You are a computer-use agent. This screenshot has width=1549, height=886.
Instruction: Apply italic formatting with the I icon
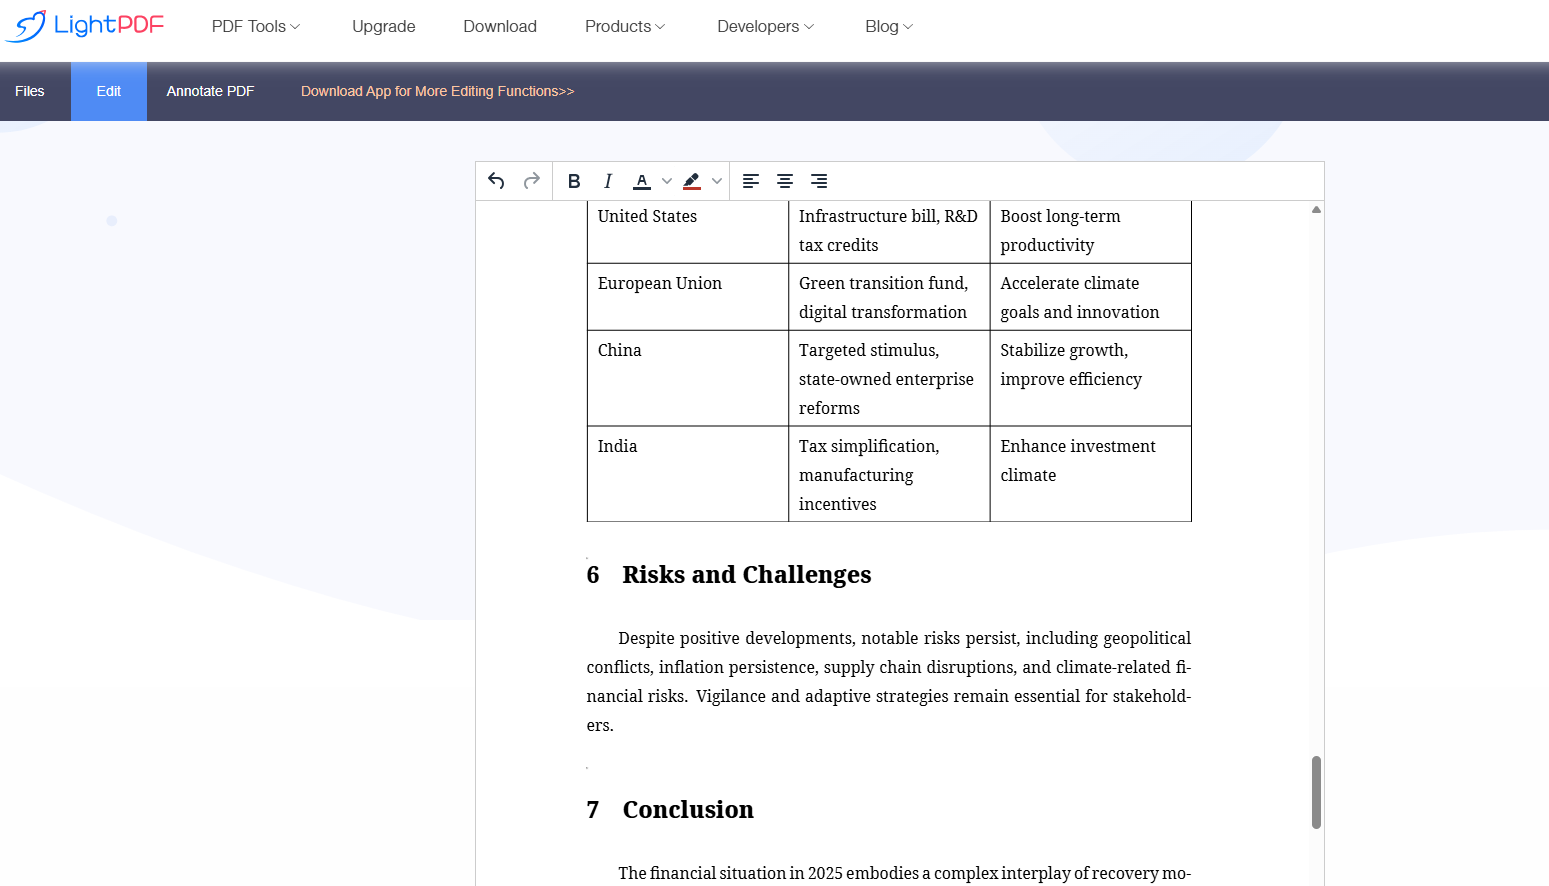(608, 181)
